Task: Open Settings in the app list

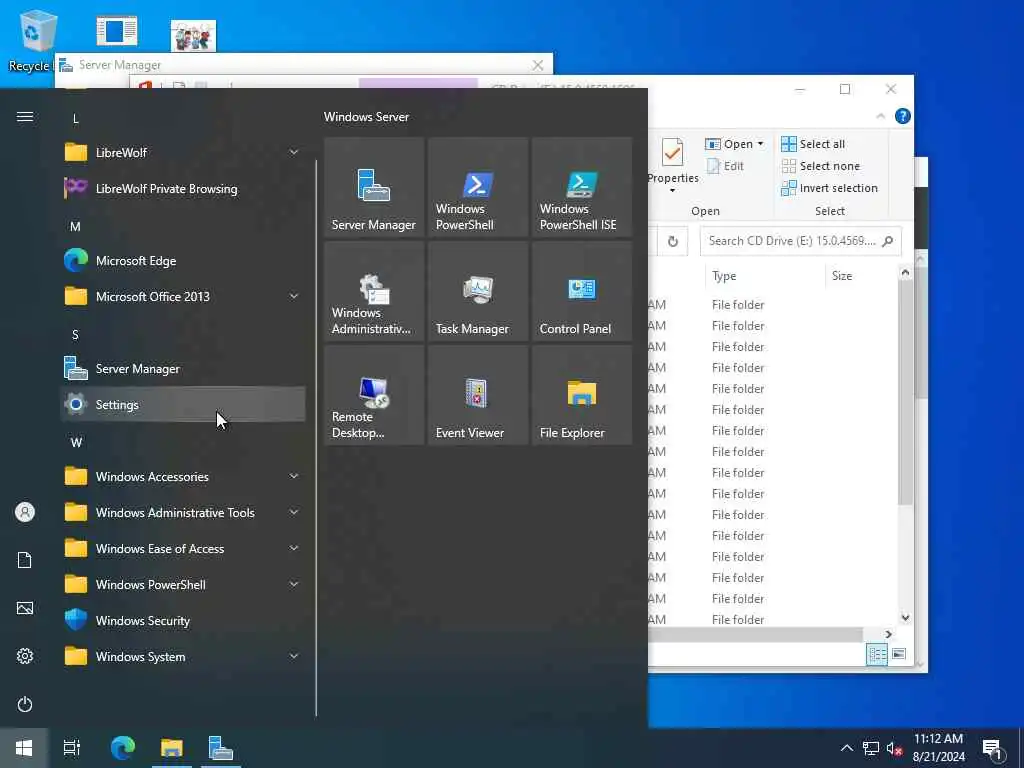Action: click(183, 404)
